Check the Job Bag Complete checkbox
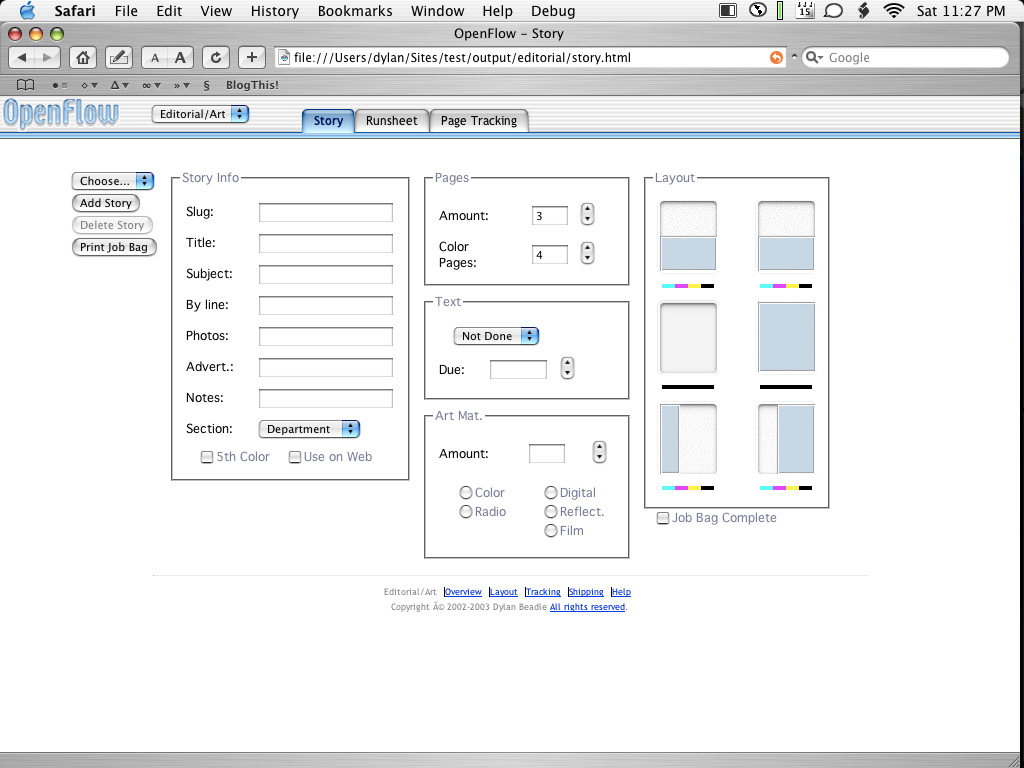This screenshot has width=1024, height=768. (x=663, y=518)
